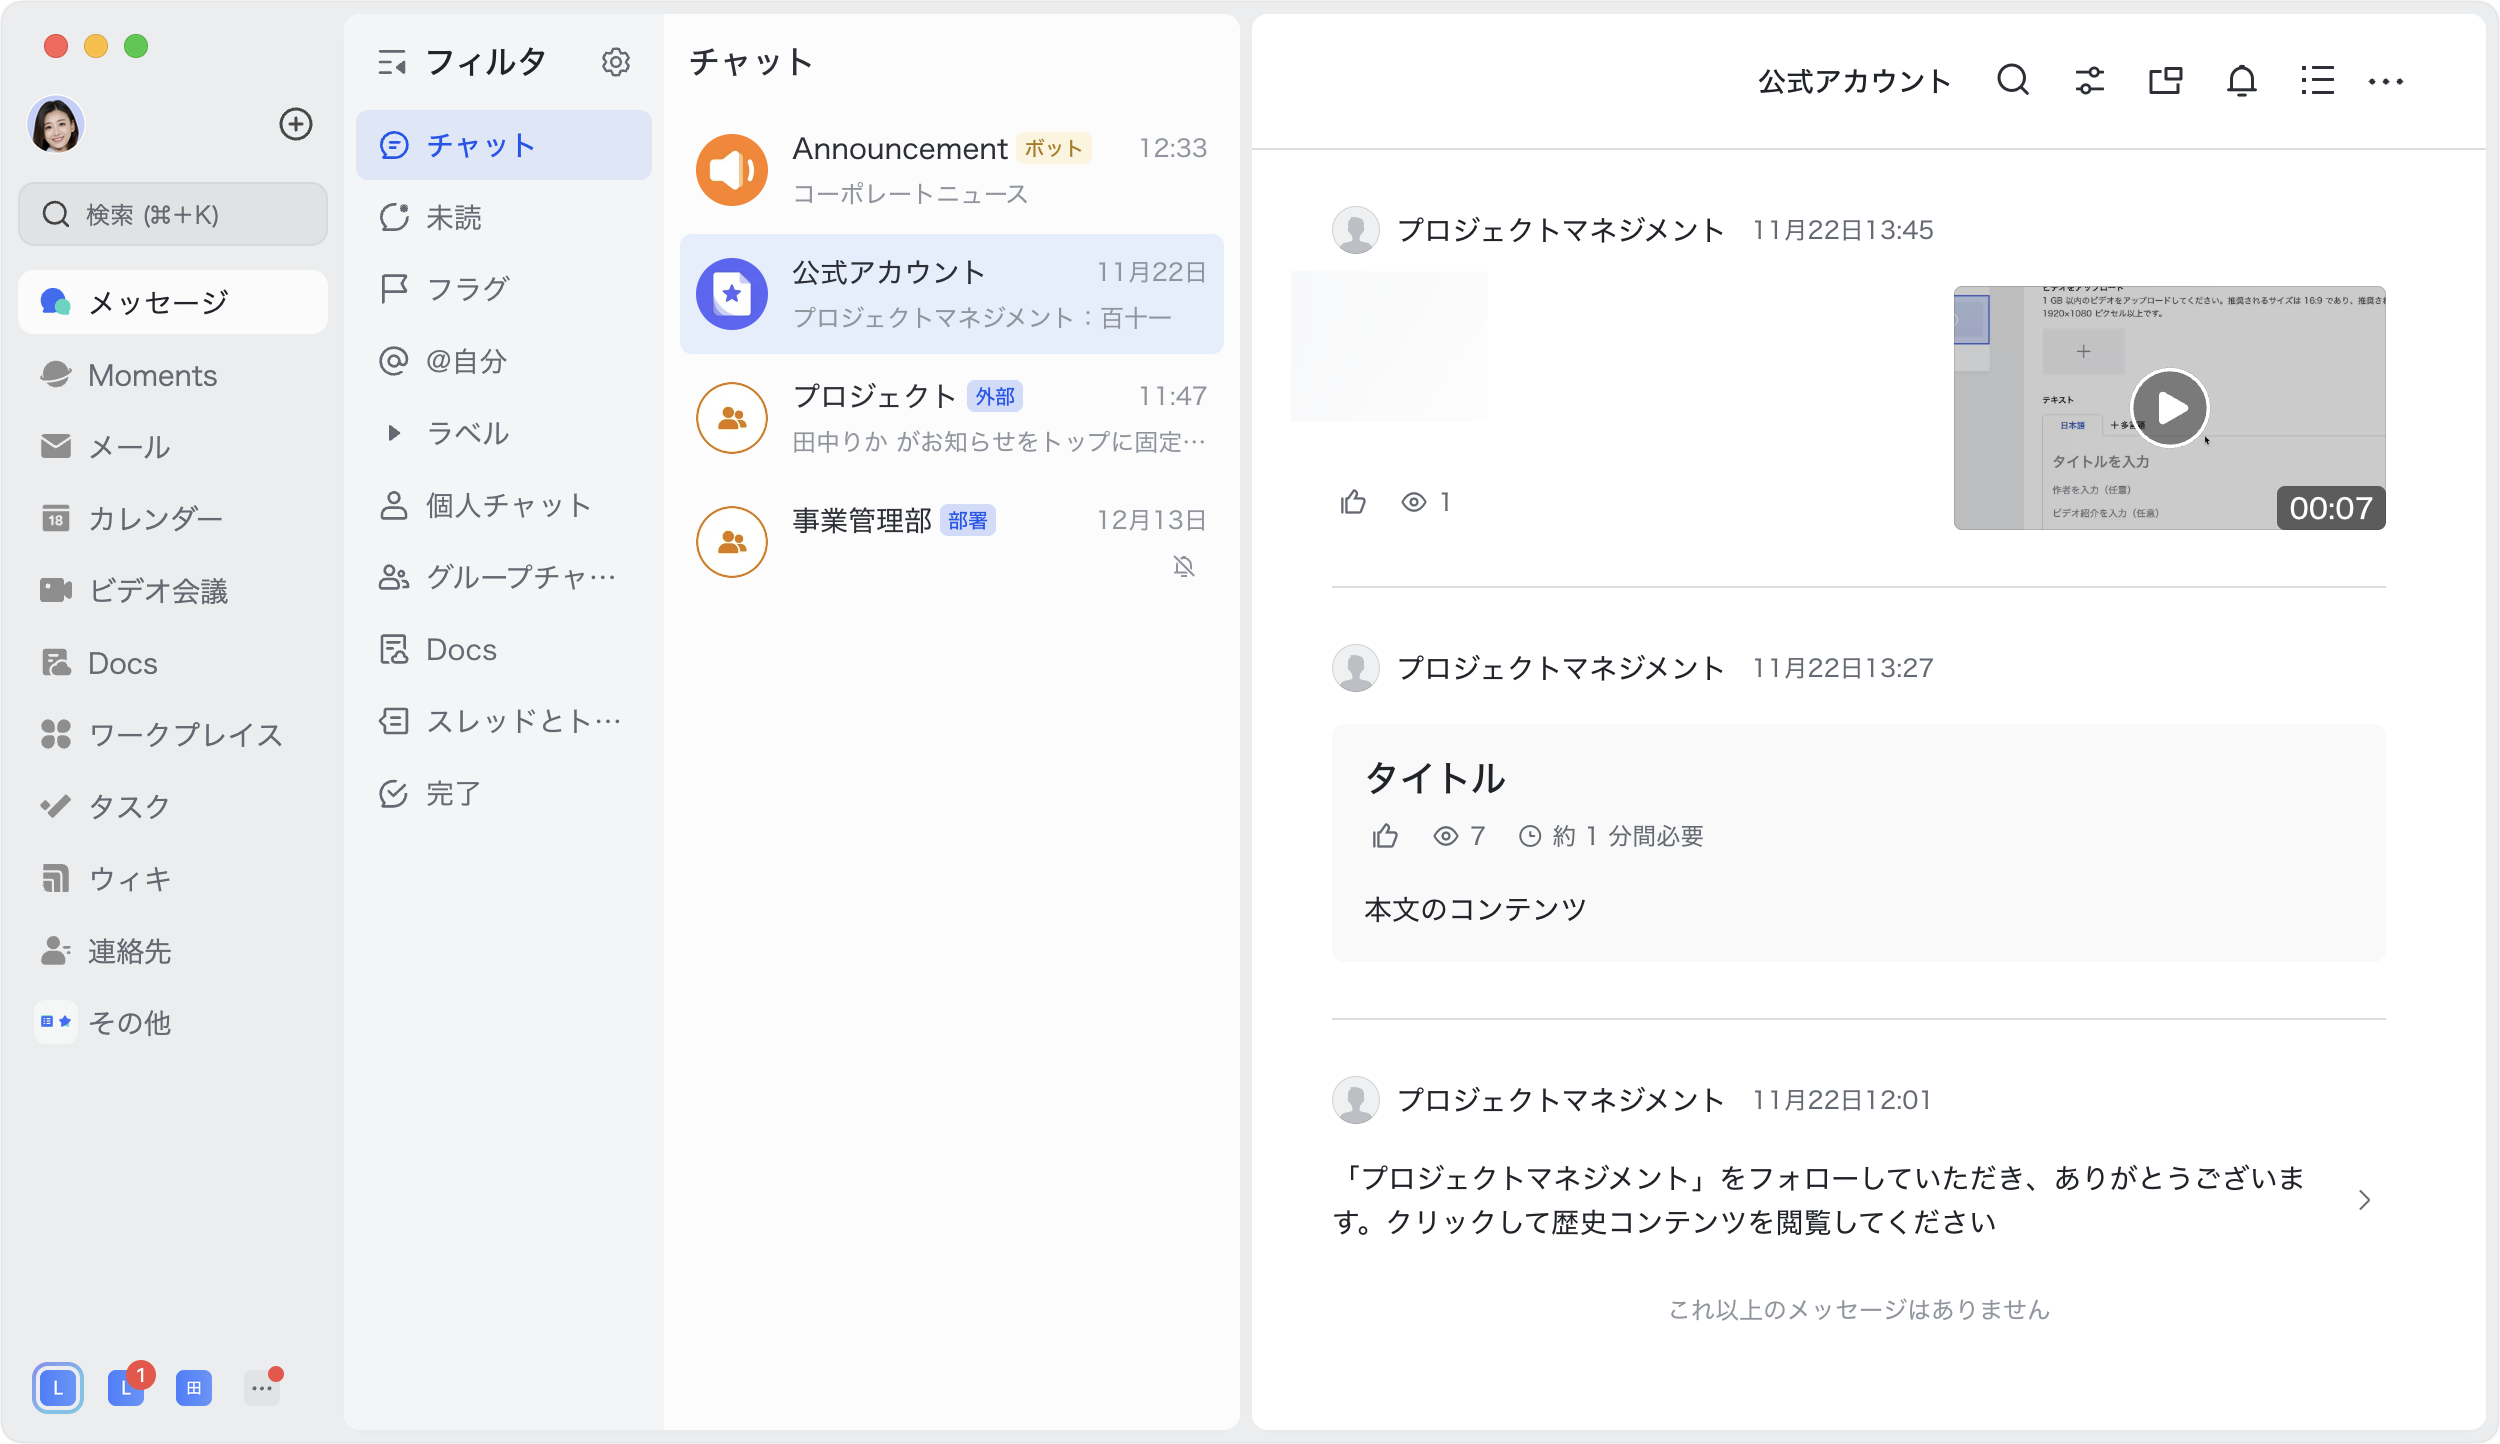2500x1444 pixels.
Task: Select the 未読 filter
Action: click(452, 217)
